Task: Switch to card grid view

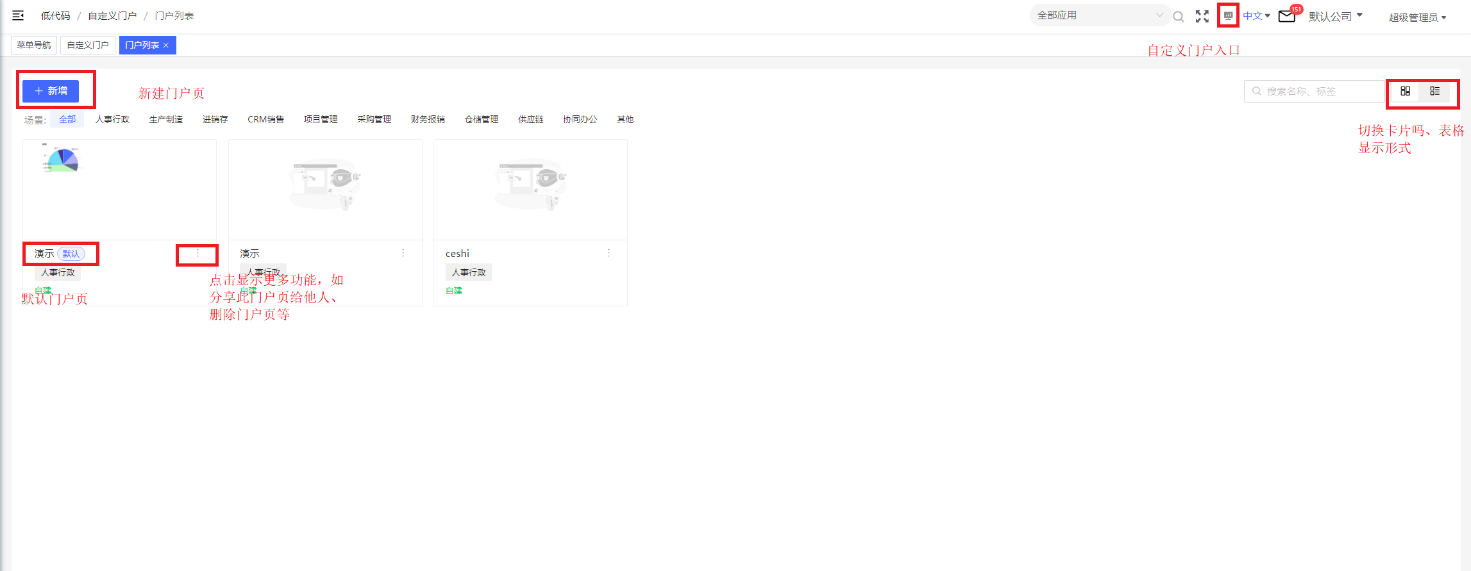Action: tap(1405, 91)
